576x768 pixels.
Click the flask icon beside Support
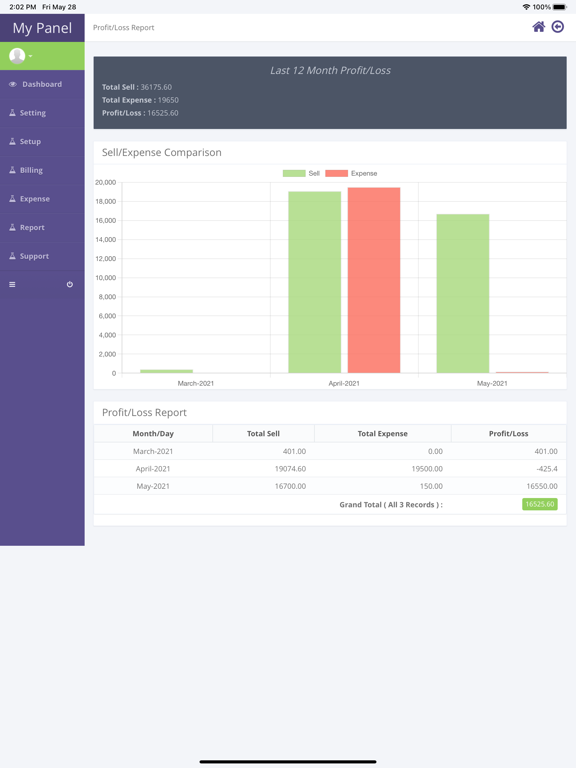(x=12, y=256)
